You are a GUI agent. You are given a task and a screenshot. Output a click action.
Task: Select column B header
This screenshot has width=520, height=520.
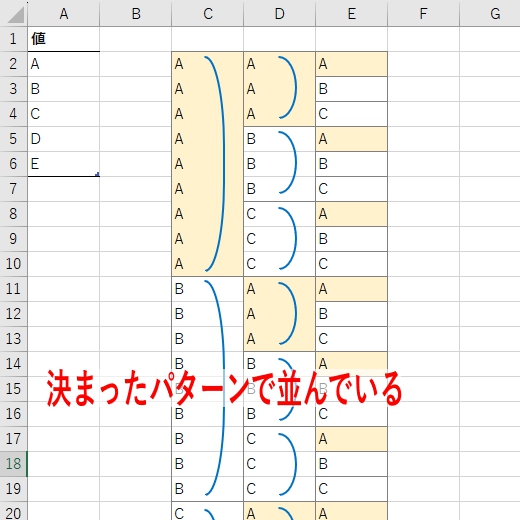click(136, 13)
